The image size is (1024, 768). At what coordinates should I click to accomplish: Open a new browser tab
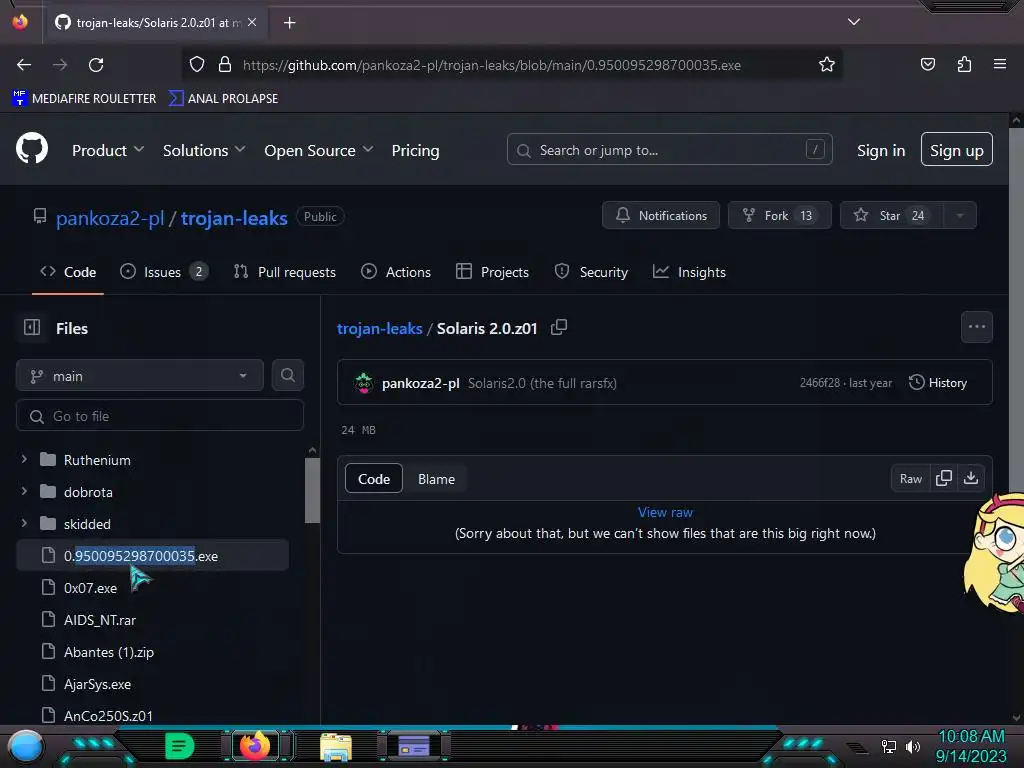click(290, 23)
